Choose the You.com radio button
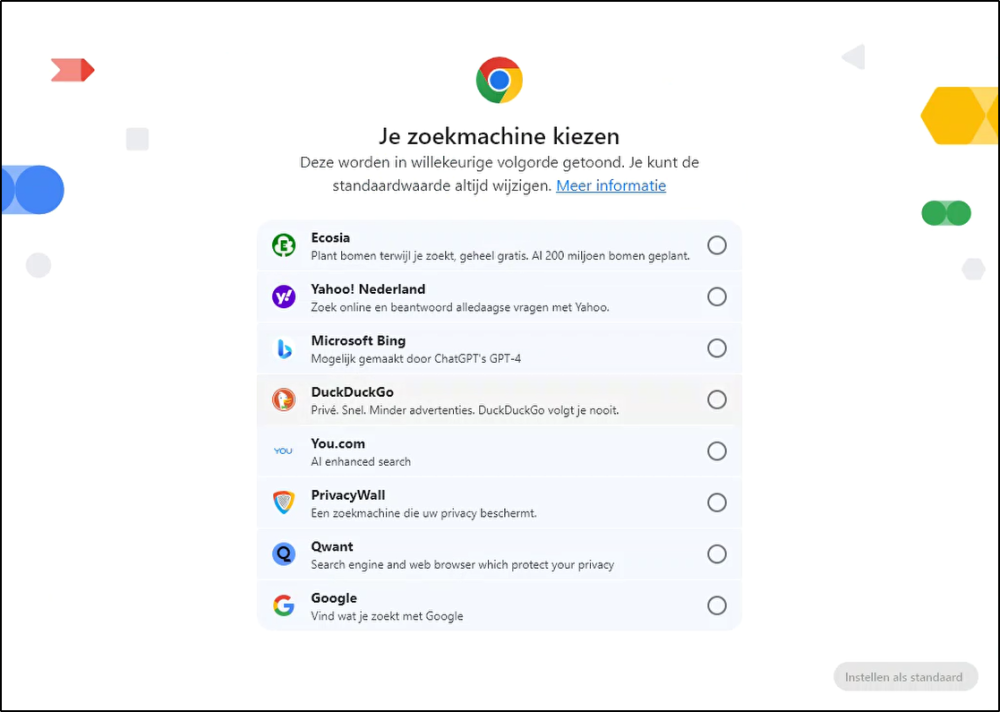This screenshot has height=712, width=1000. 717,451
